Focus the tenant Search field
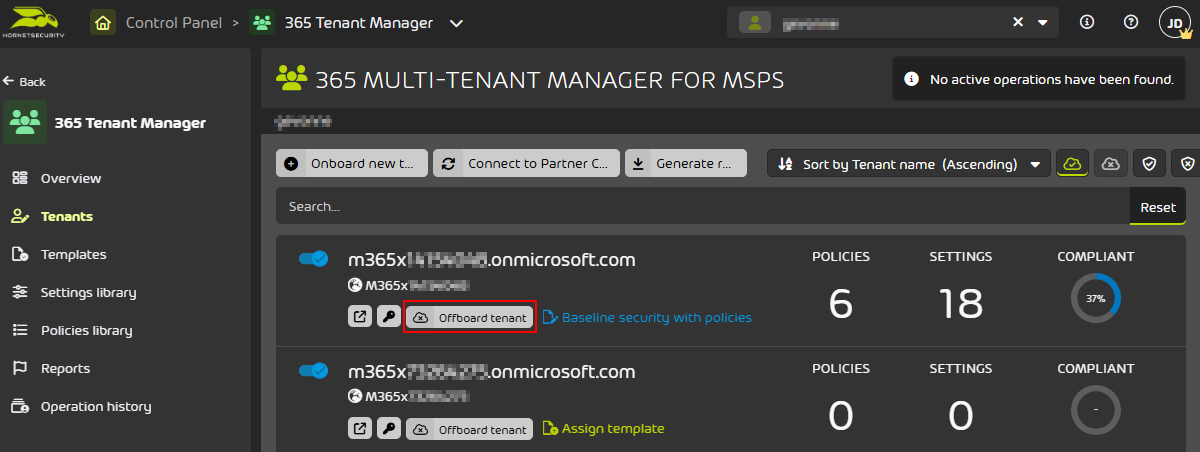Image resolution: width=1200 pixels, height=452 pixels. [x=703, y=206]
